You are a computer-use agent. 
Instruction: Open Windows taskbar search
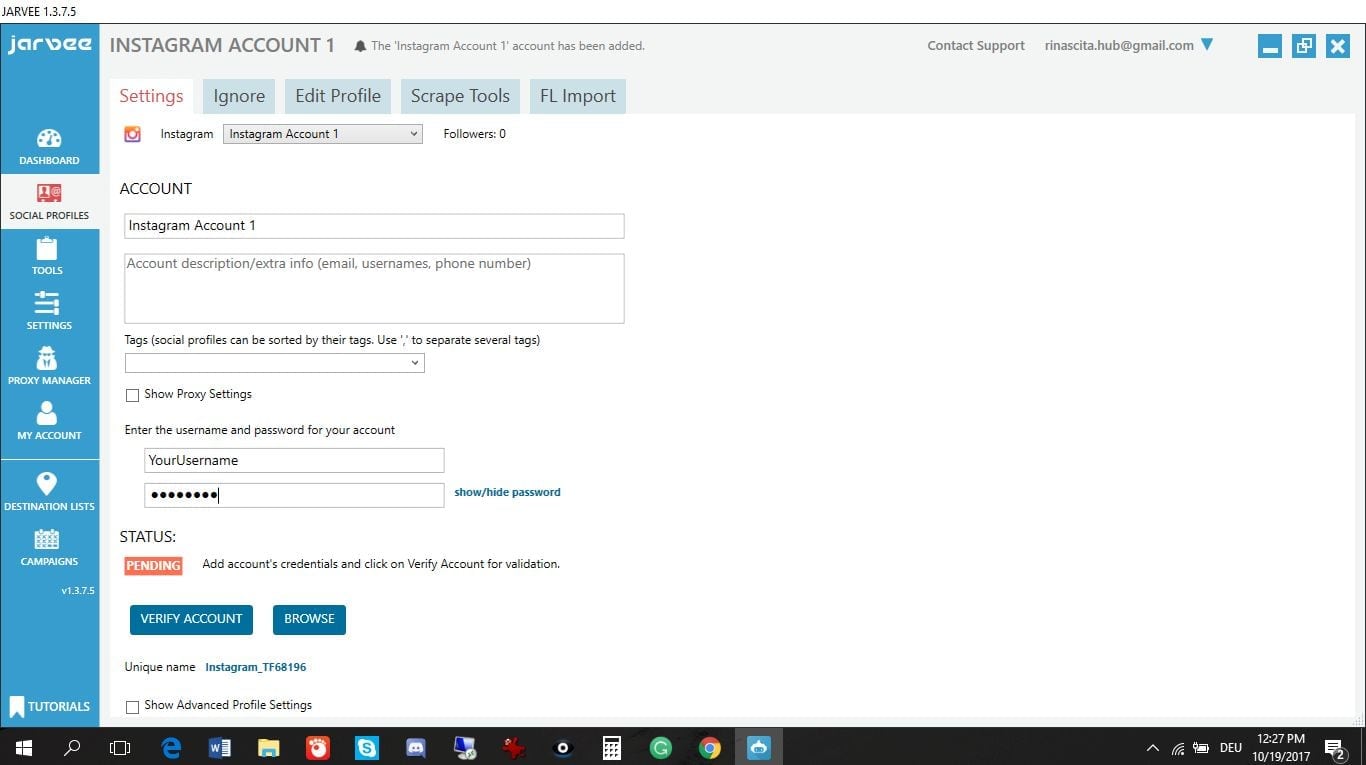tap(72, 747)
